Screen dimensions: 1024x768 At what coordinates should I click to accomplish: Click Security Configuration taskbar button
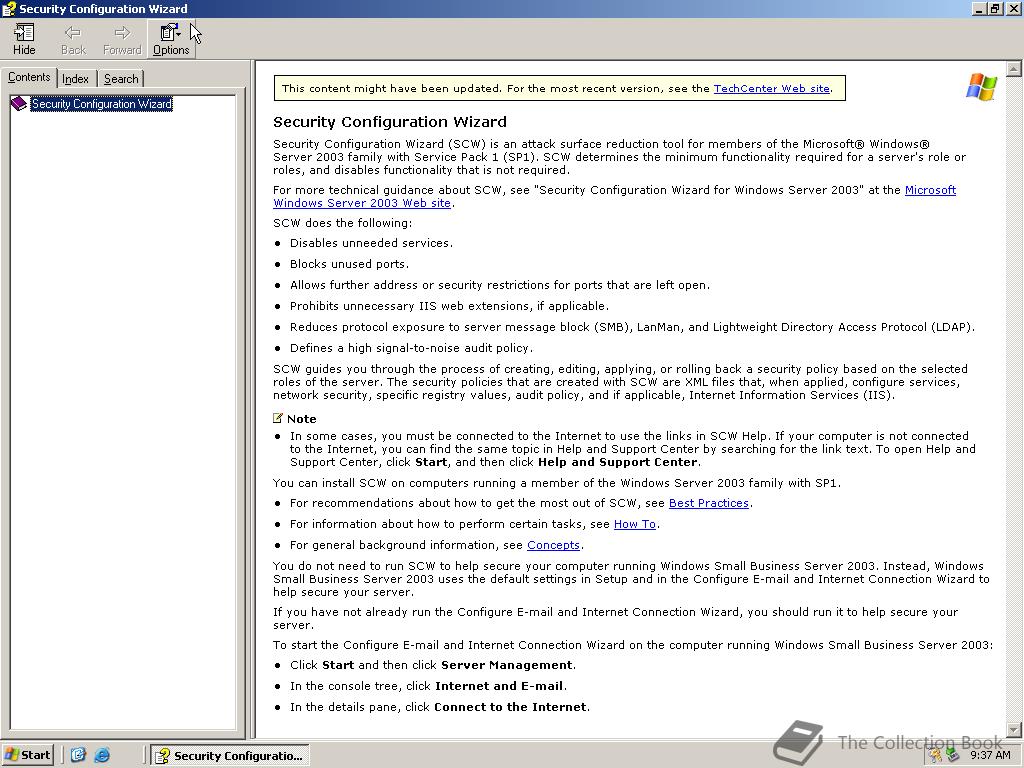pos(230,756)
